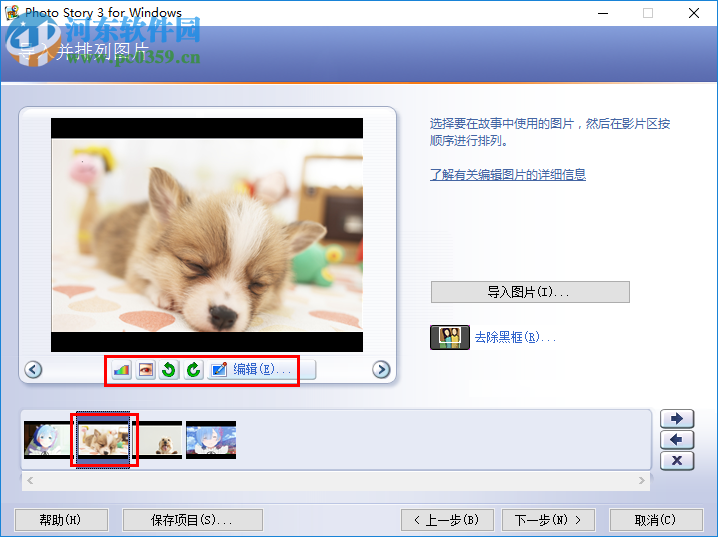This screenshot has height=537, width=718.
Task: Proceed with the 下一步(N) button
Action: (x=549, y=520)
